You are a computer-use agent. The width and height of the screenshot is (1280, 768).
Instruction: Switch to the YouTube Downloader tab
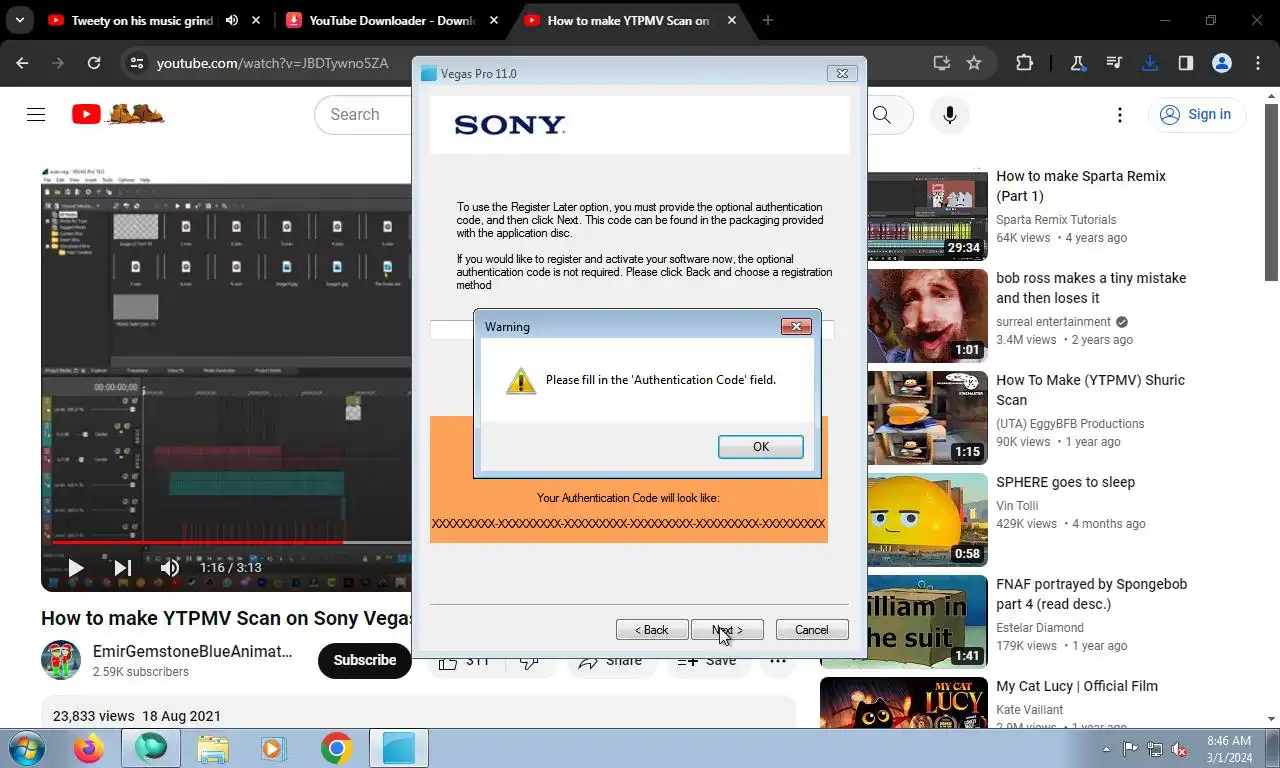coord(392,20)
